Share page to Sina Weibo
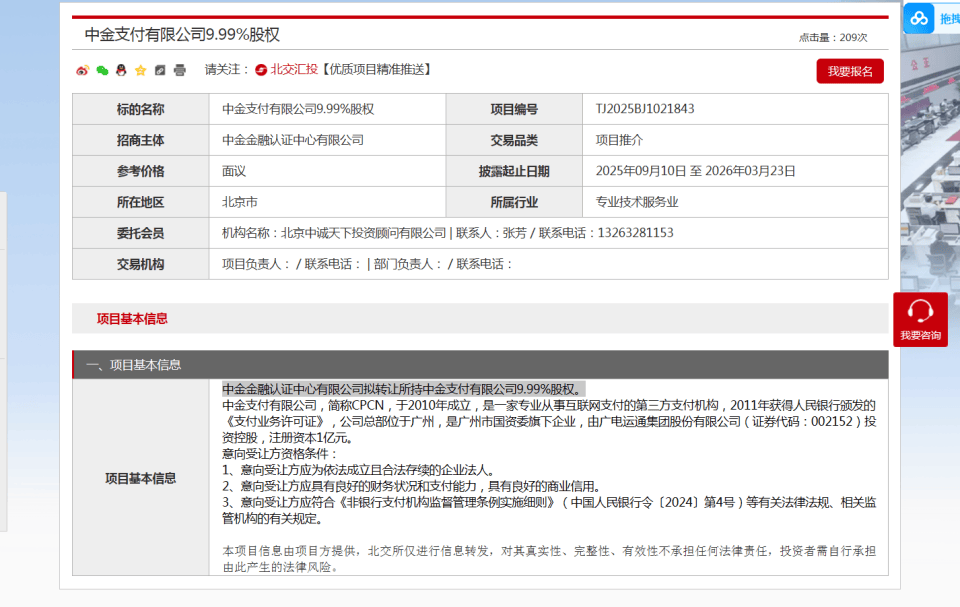This screenshot has height=607, width=960. 83,70
